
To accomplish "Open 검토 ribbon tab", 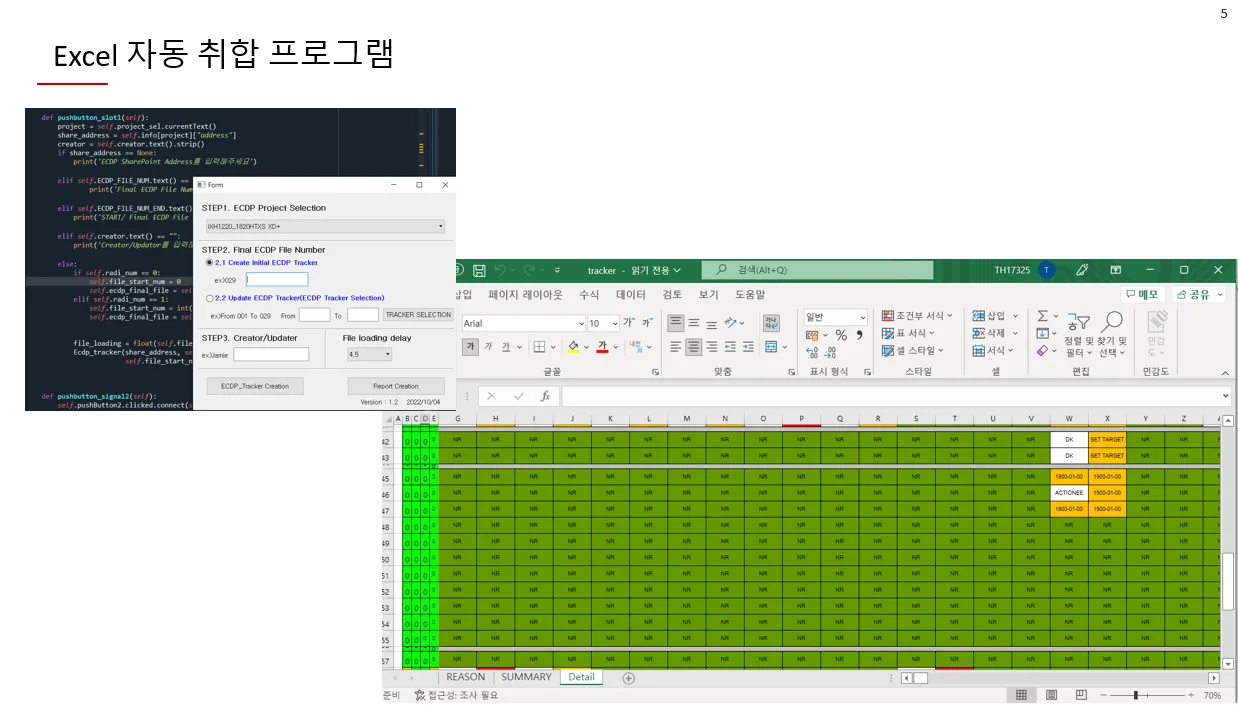I will coord(672,295).
